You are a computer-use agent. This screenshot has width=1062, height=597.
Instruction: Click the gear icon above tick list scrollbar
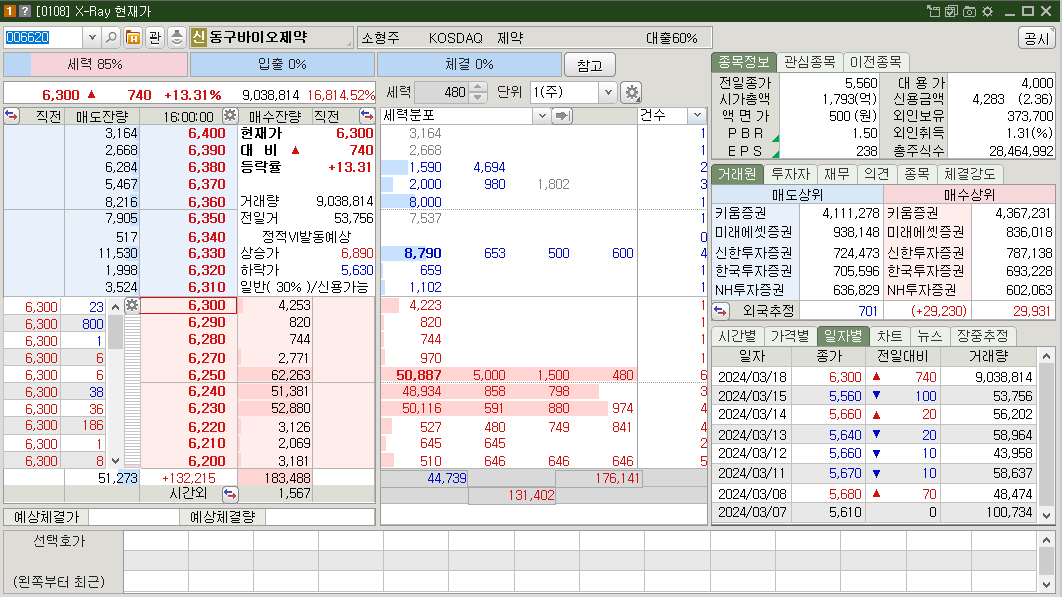click(x=132, y=305)
